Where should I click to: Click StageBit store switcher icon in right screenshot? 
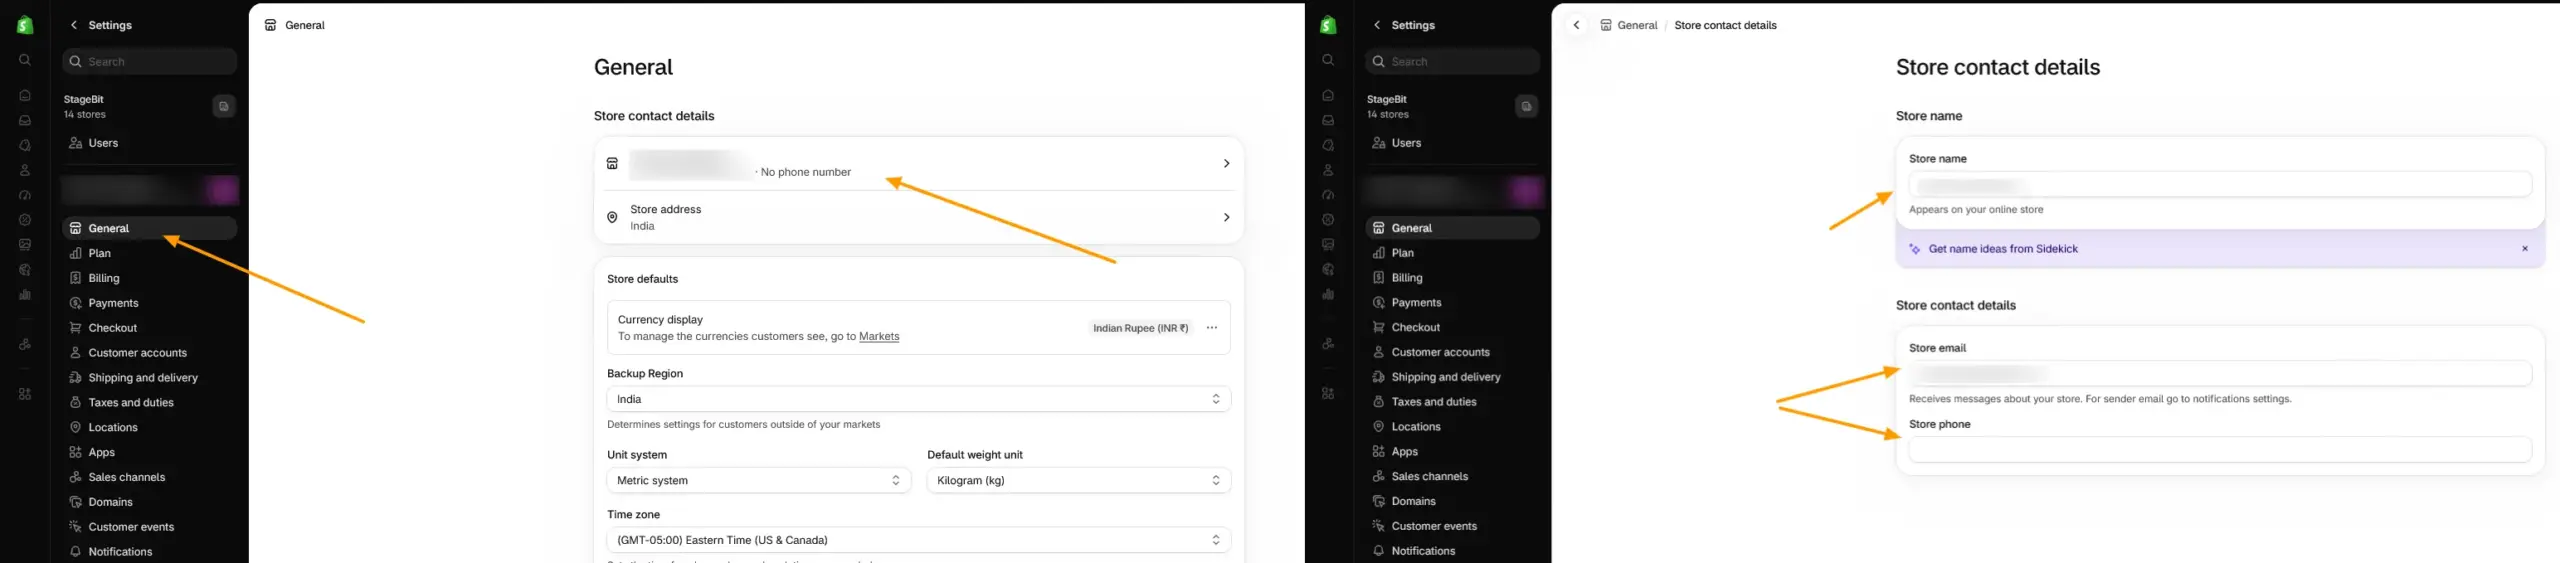pyautogui.click(x=1526, y=106)
